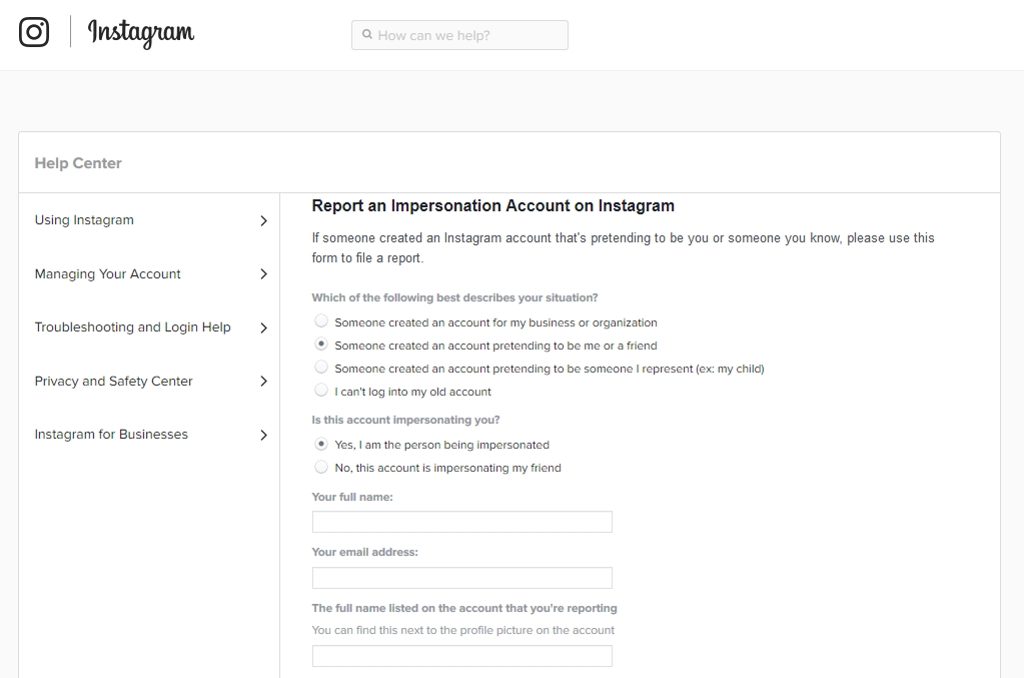Viewport: 1024px width, 678px height.
Task: Expand the Managing Your Account chevron
Action: (264, 274)
